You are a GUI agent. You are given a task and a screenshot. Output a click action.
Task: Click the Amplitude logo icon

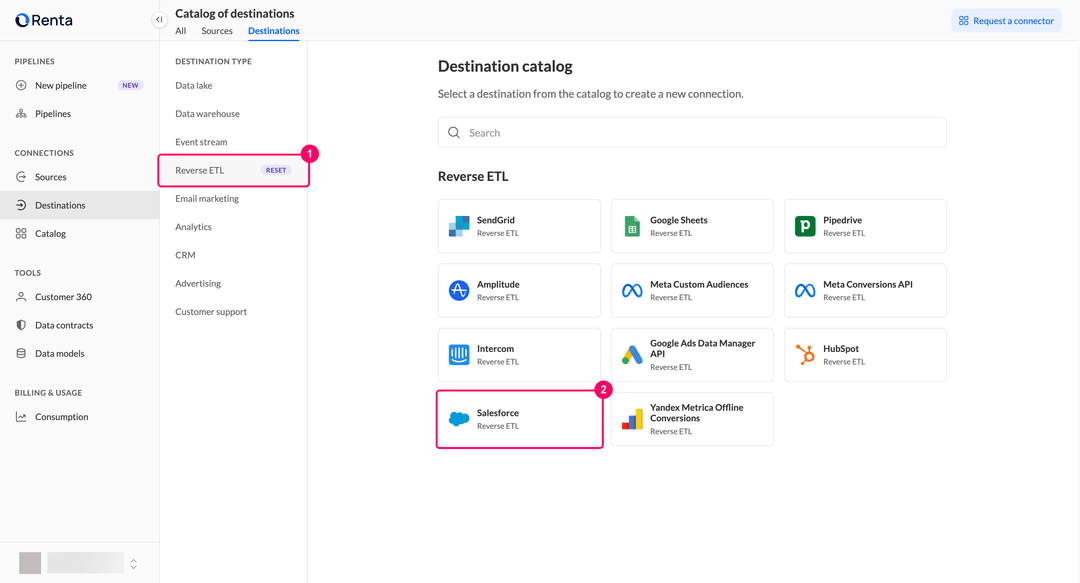(x=459, y=290)
